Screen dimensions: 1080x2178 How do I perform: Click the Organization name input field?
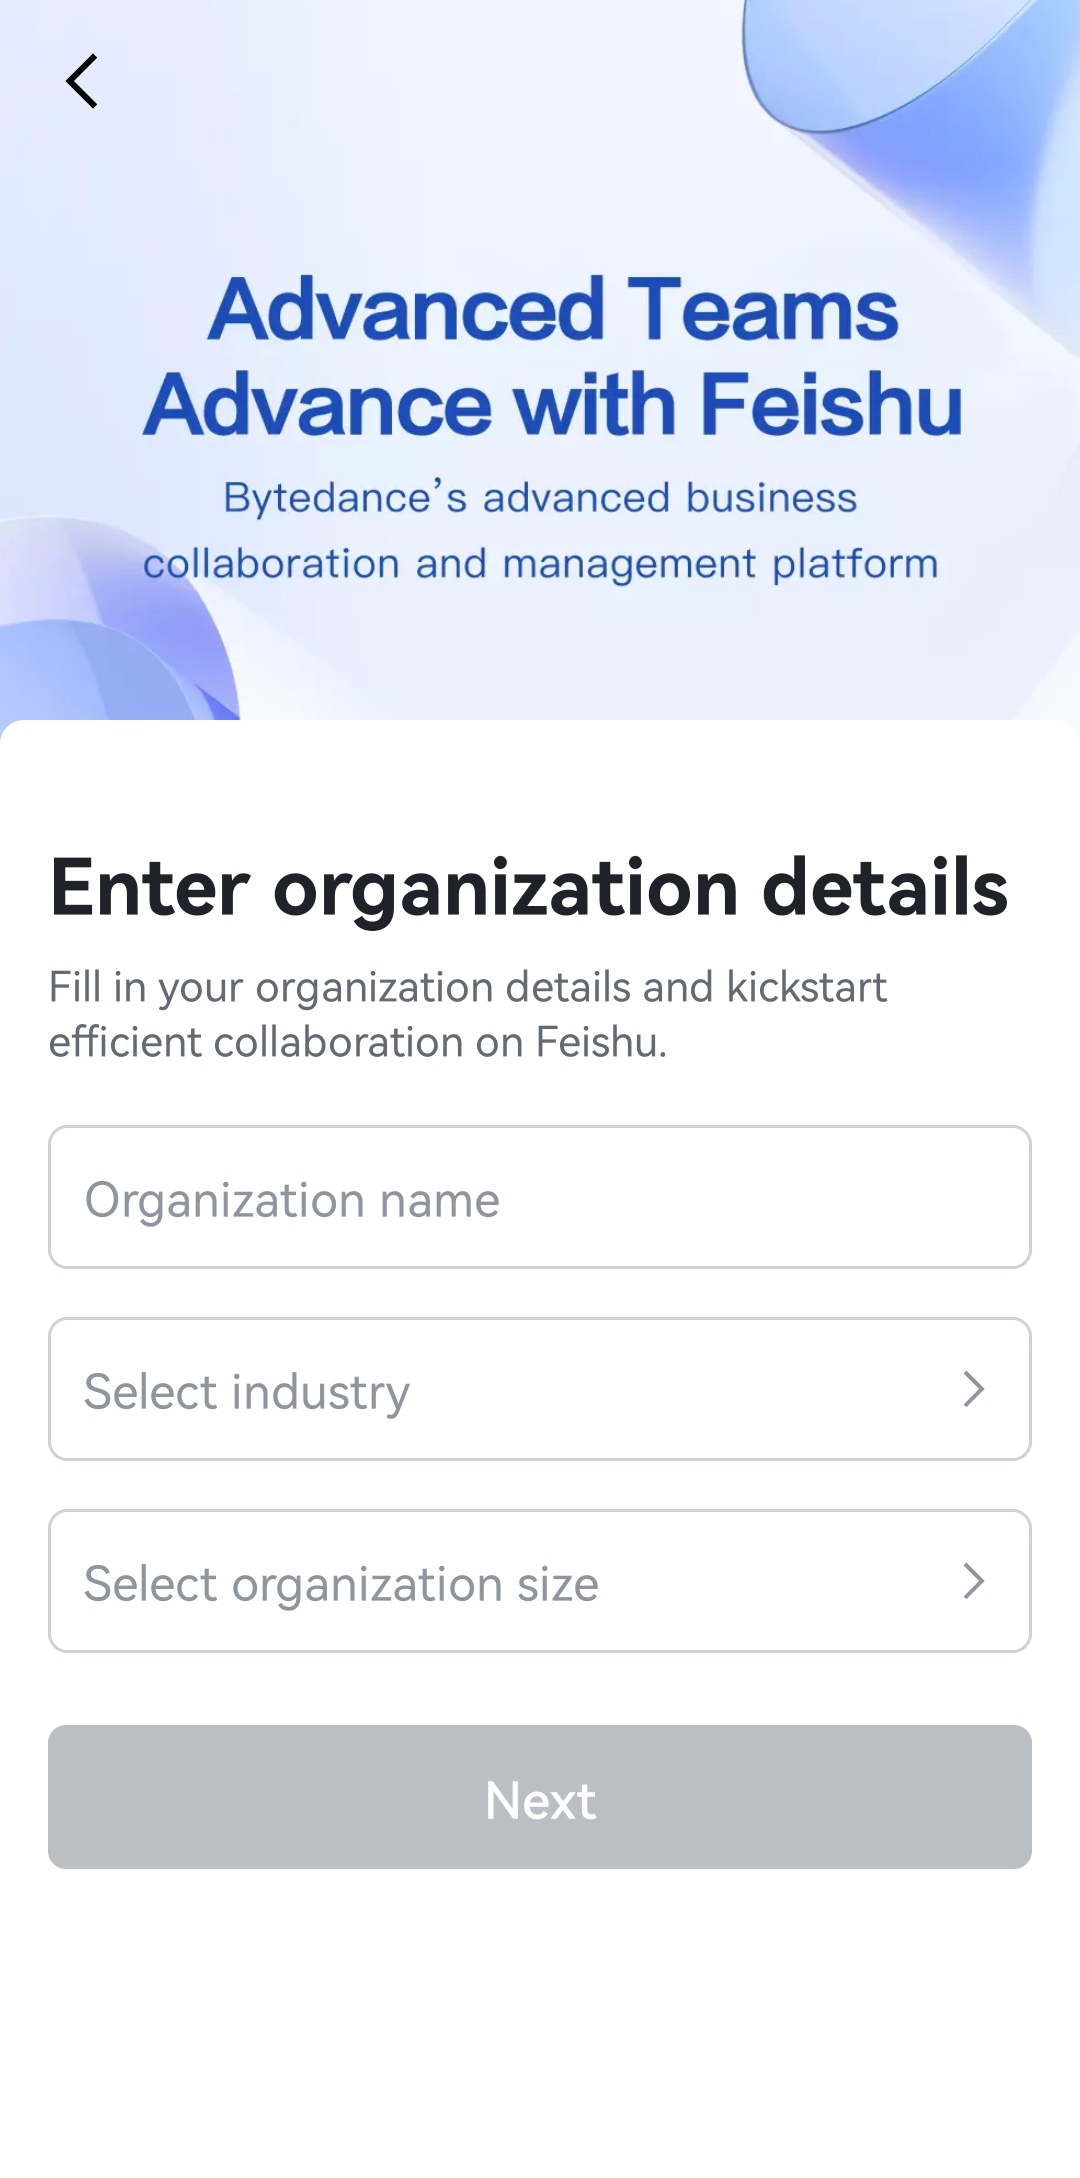click(540, 1197)
